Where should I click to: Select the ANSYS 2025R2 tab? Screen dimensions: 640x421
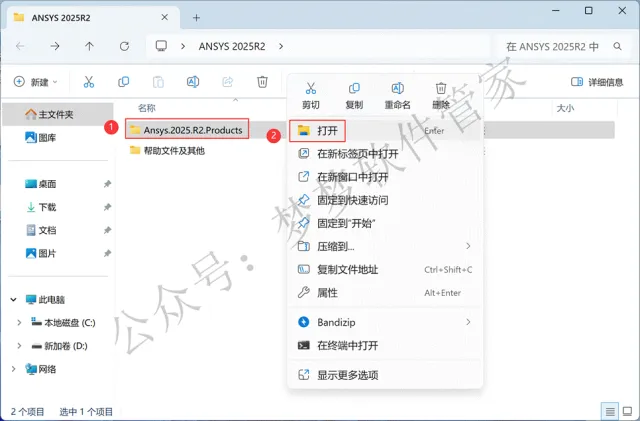click(93, 18)
